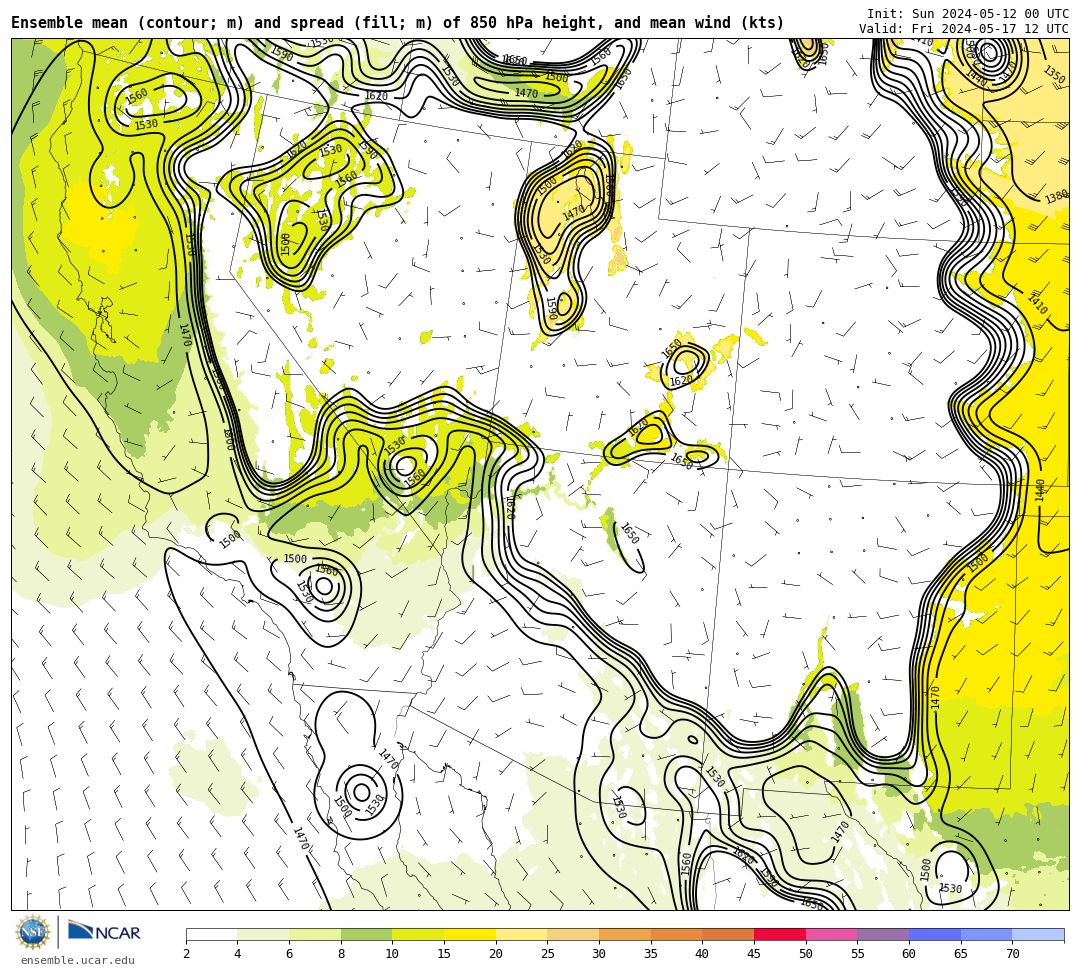Click the '1410' contour label on the right side
The height and width of the screenshot is (973, 1080).
(1037, 304)
